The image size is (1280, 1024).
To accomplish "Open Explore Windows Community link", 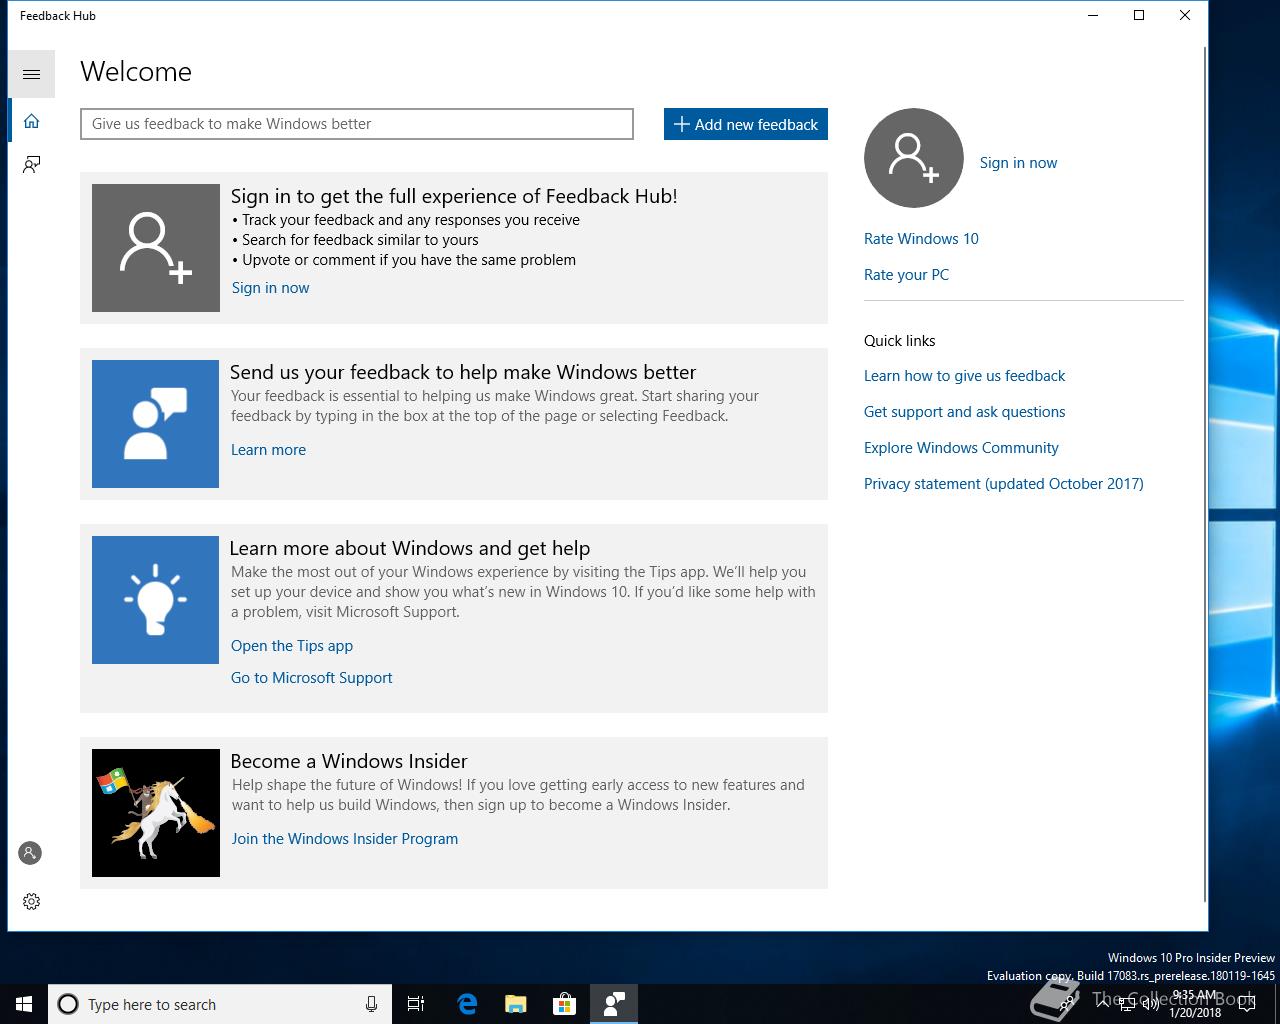I will 961,448.
